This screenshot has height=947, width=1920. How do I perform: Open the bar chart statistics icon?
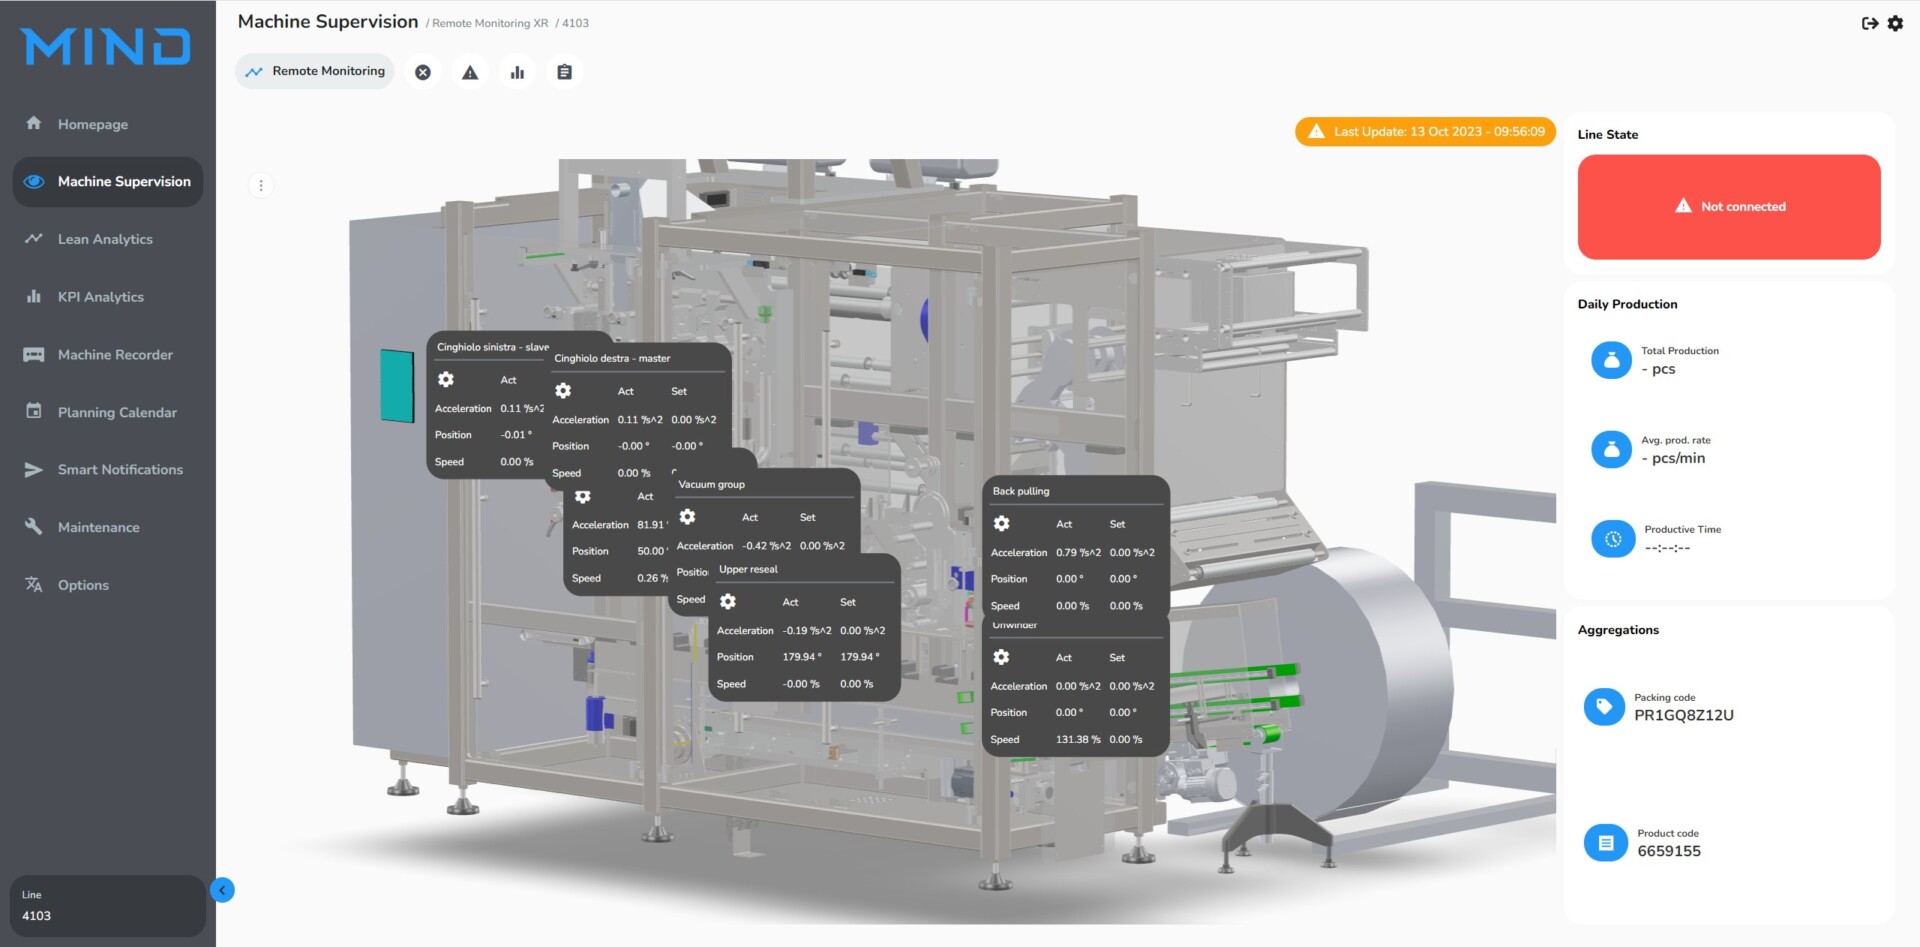(x=517, y=72)
